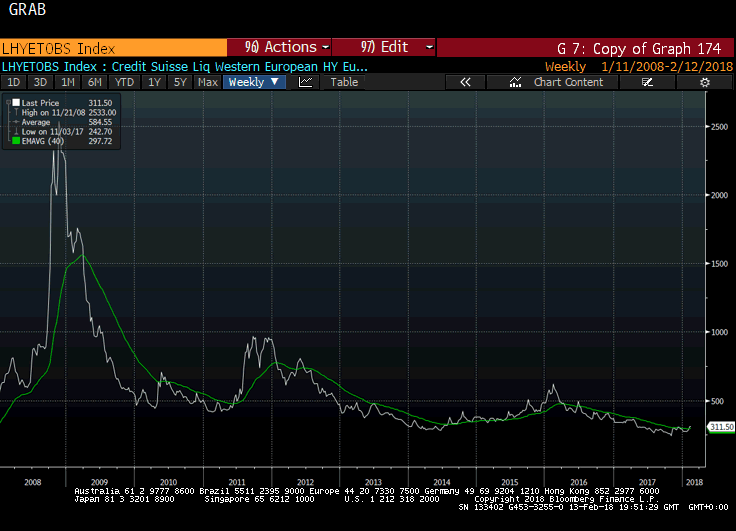Click the collapse toolbar double-chevron icon
The image size is (736, 531).
pyautogui.click(x=465, y=82)
